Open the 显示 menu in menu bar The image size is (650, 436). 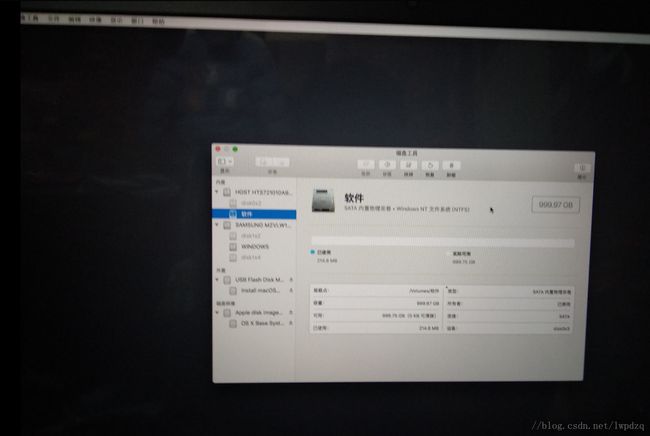(x=116, y=20)
